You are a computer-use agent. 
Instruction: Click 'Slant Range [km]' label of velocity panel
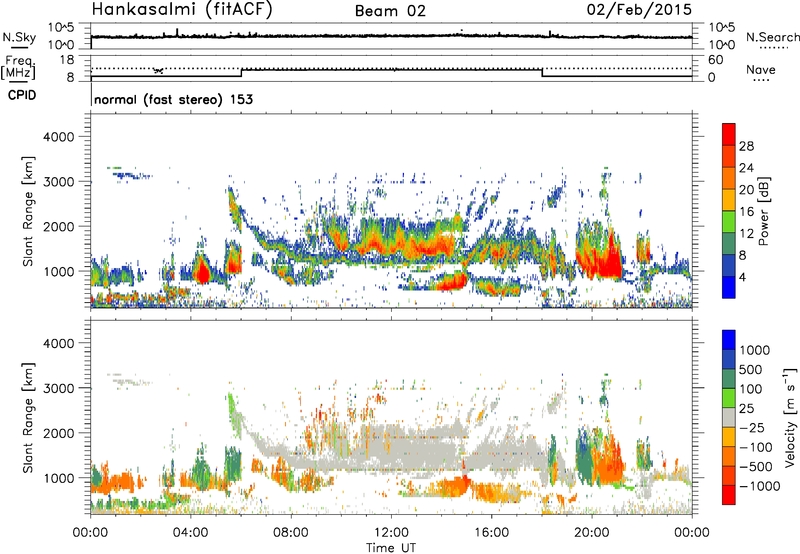pyautogui.click(x=29, y=418)
